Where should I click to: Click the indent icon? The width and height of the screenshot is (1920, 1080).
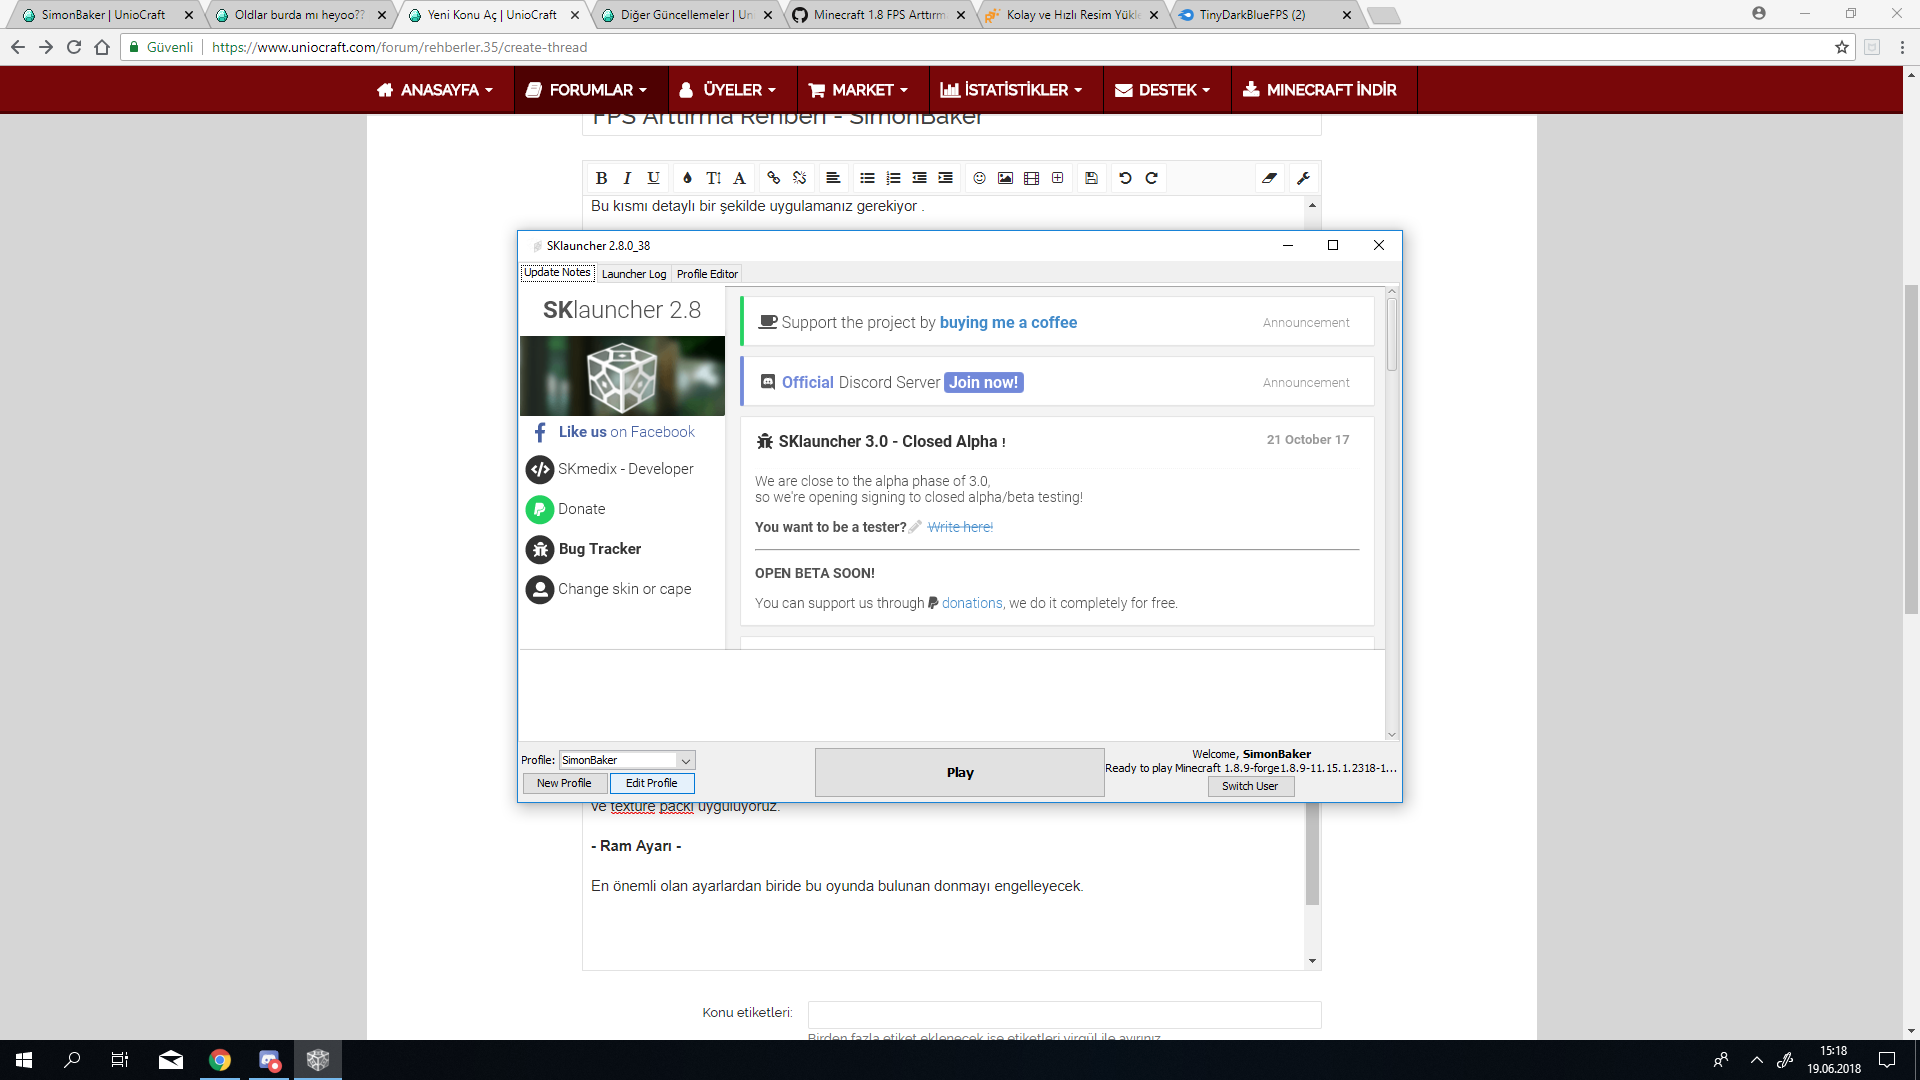coord(945,178)
